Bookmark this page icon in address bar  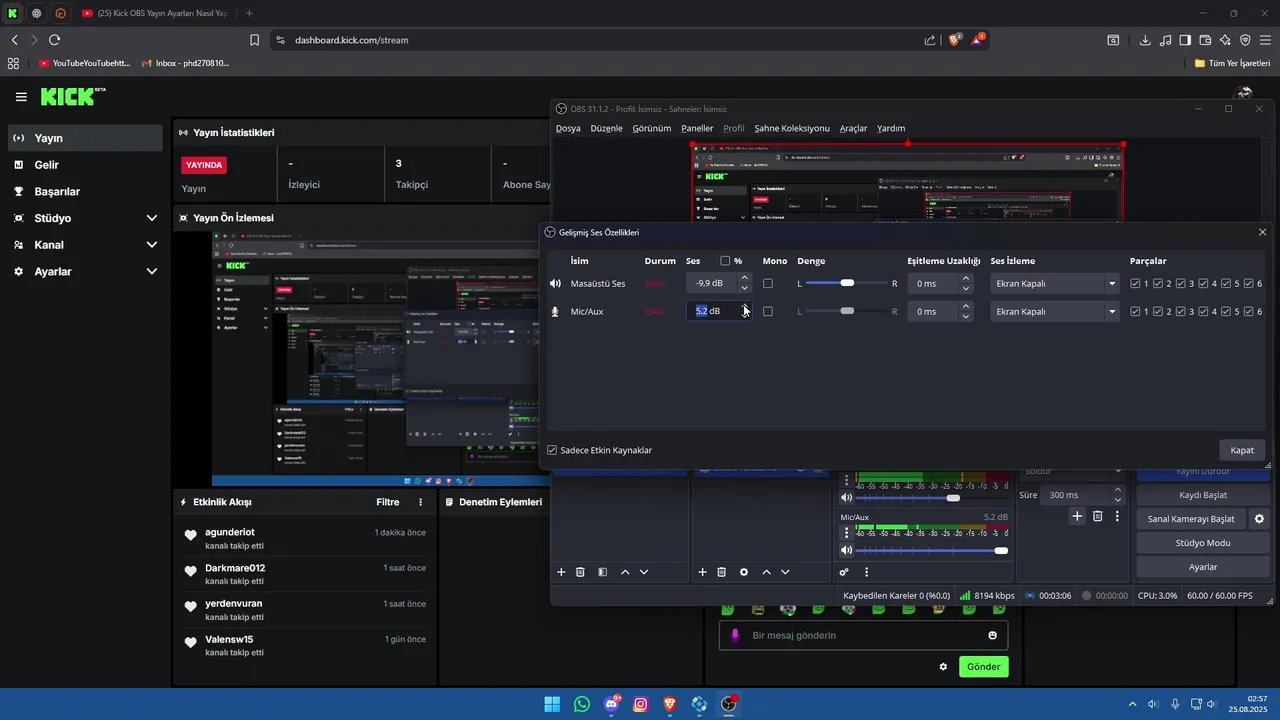tap(254, 40)
